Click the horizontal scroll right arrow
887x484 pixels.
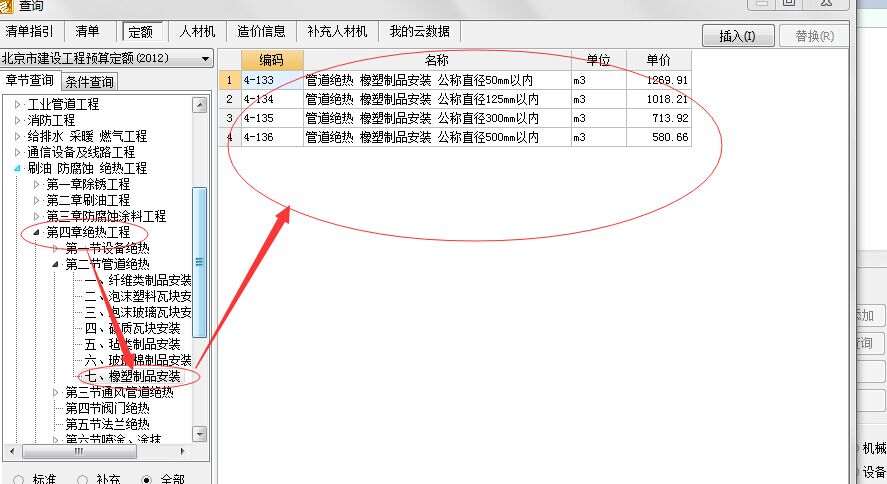182,451
